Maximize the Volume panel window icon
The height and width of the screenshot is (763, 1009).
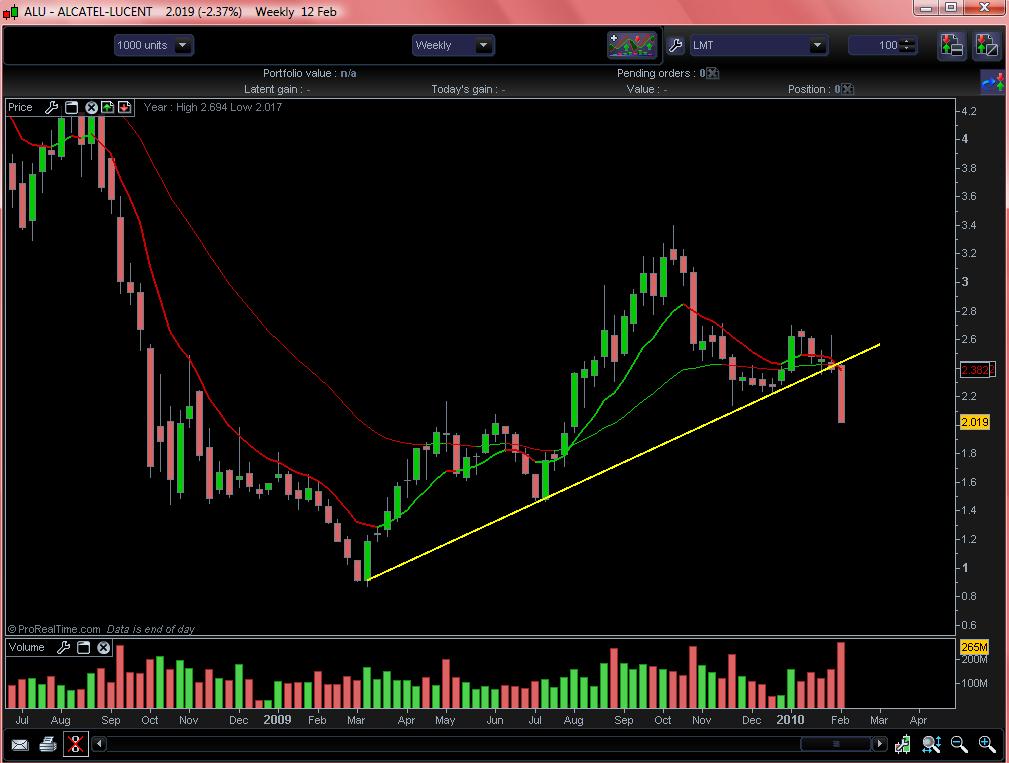point(83,647)
